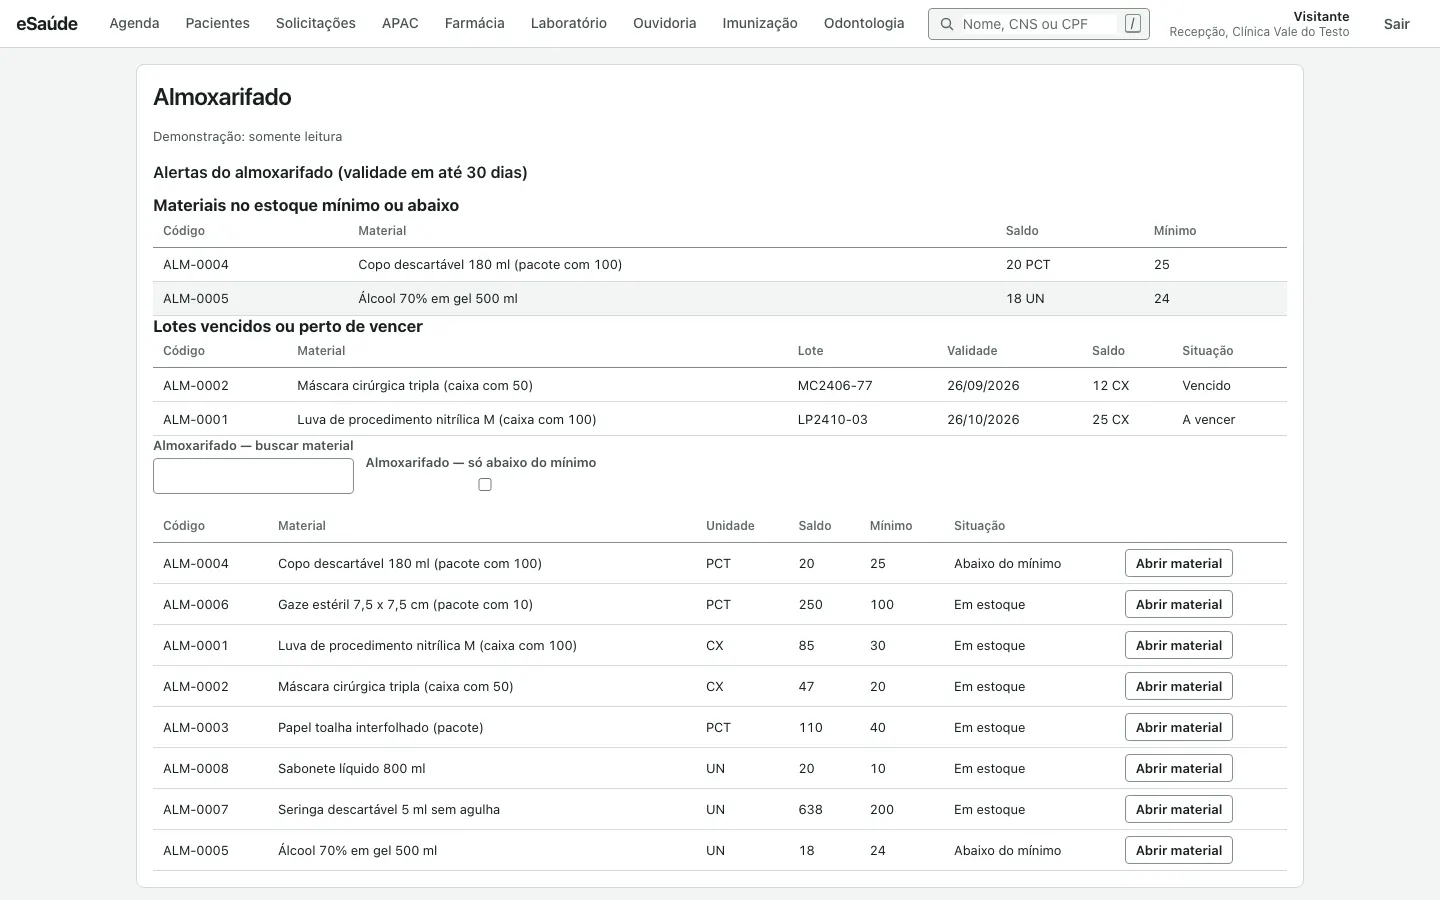Select lot number LP2410-03
The image size is (1440, 900).
coord(833,419)
